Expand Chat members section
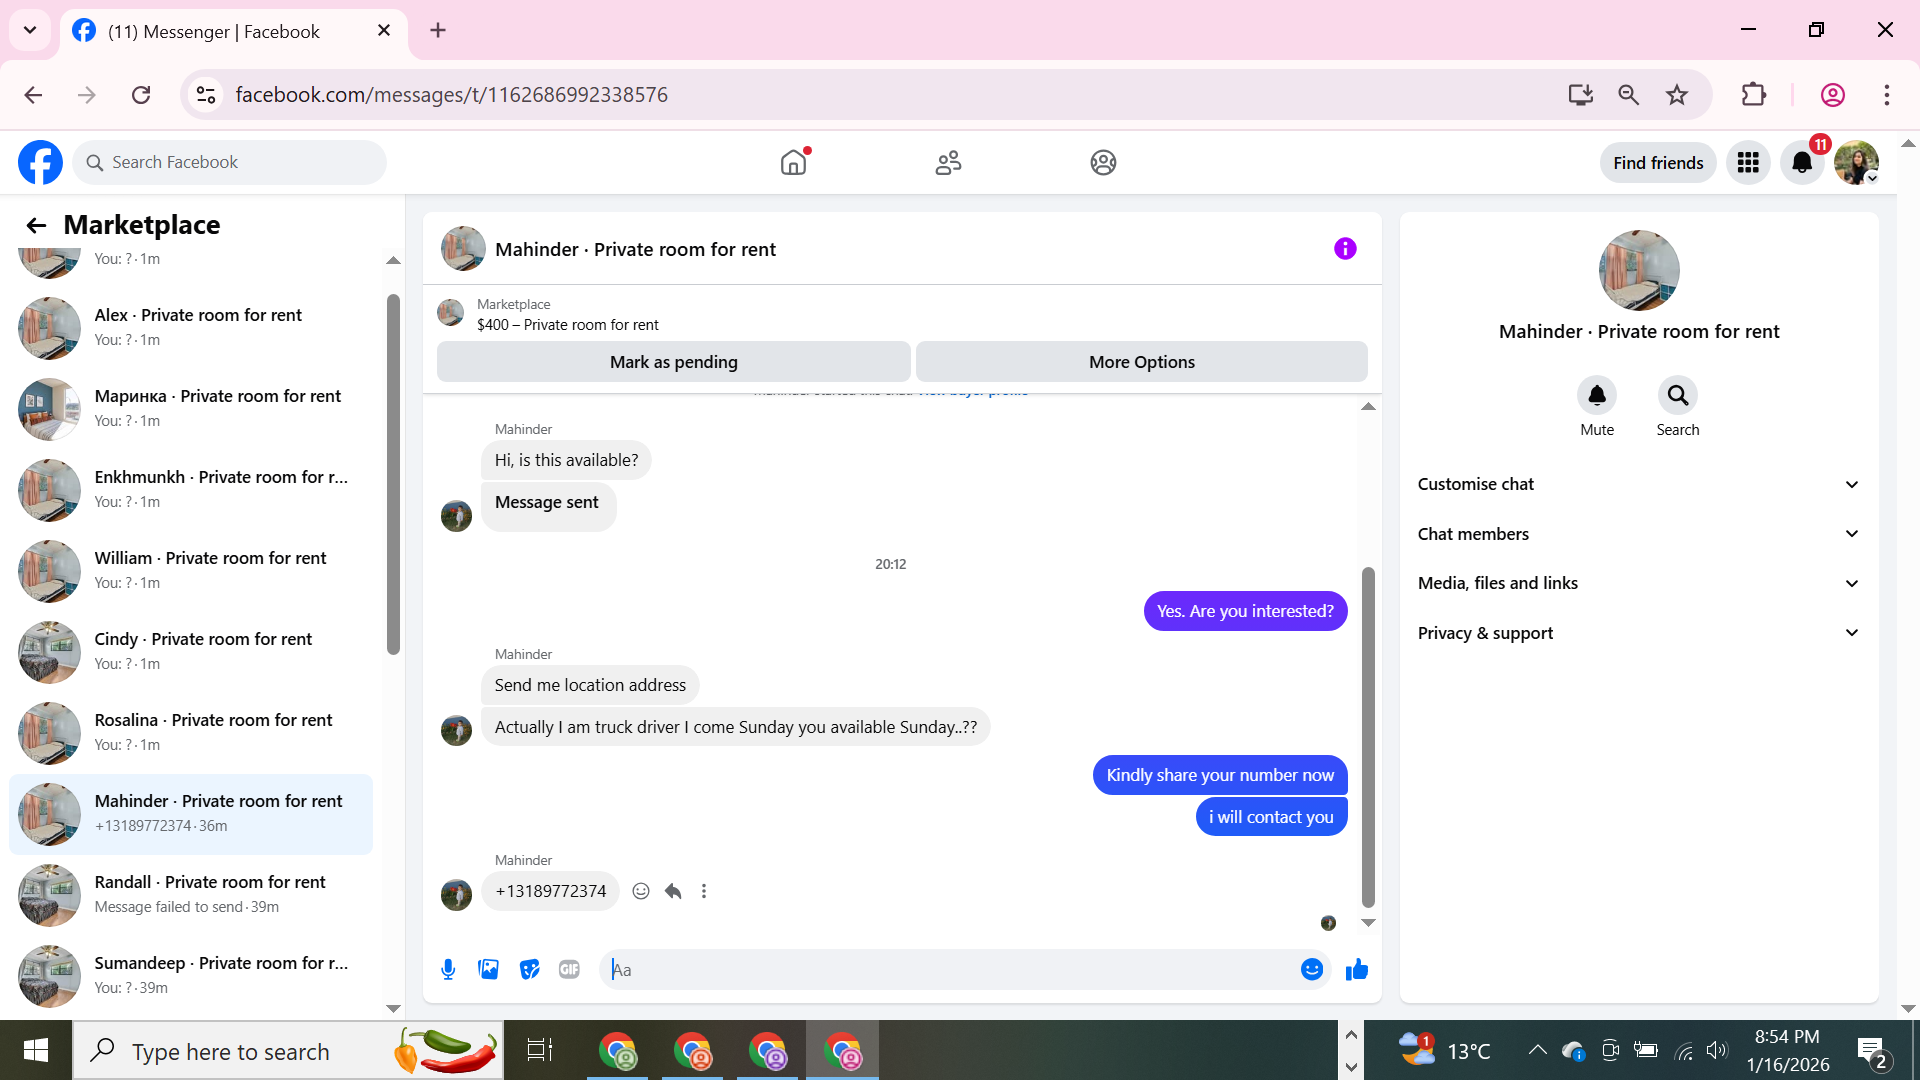 pos(1638,534)
